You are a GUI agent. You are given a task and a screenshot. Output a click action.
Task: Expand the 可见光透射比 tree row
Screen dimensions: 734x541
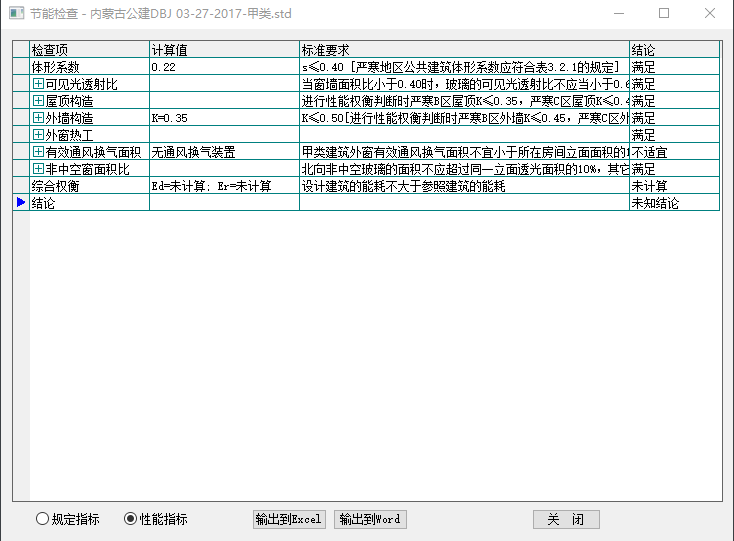tap(38, 84)
